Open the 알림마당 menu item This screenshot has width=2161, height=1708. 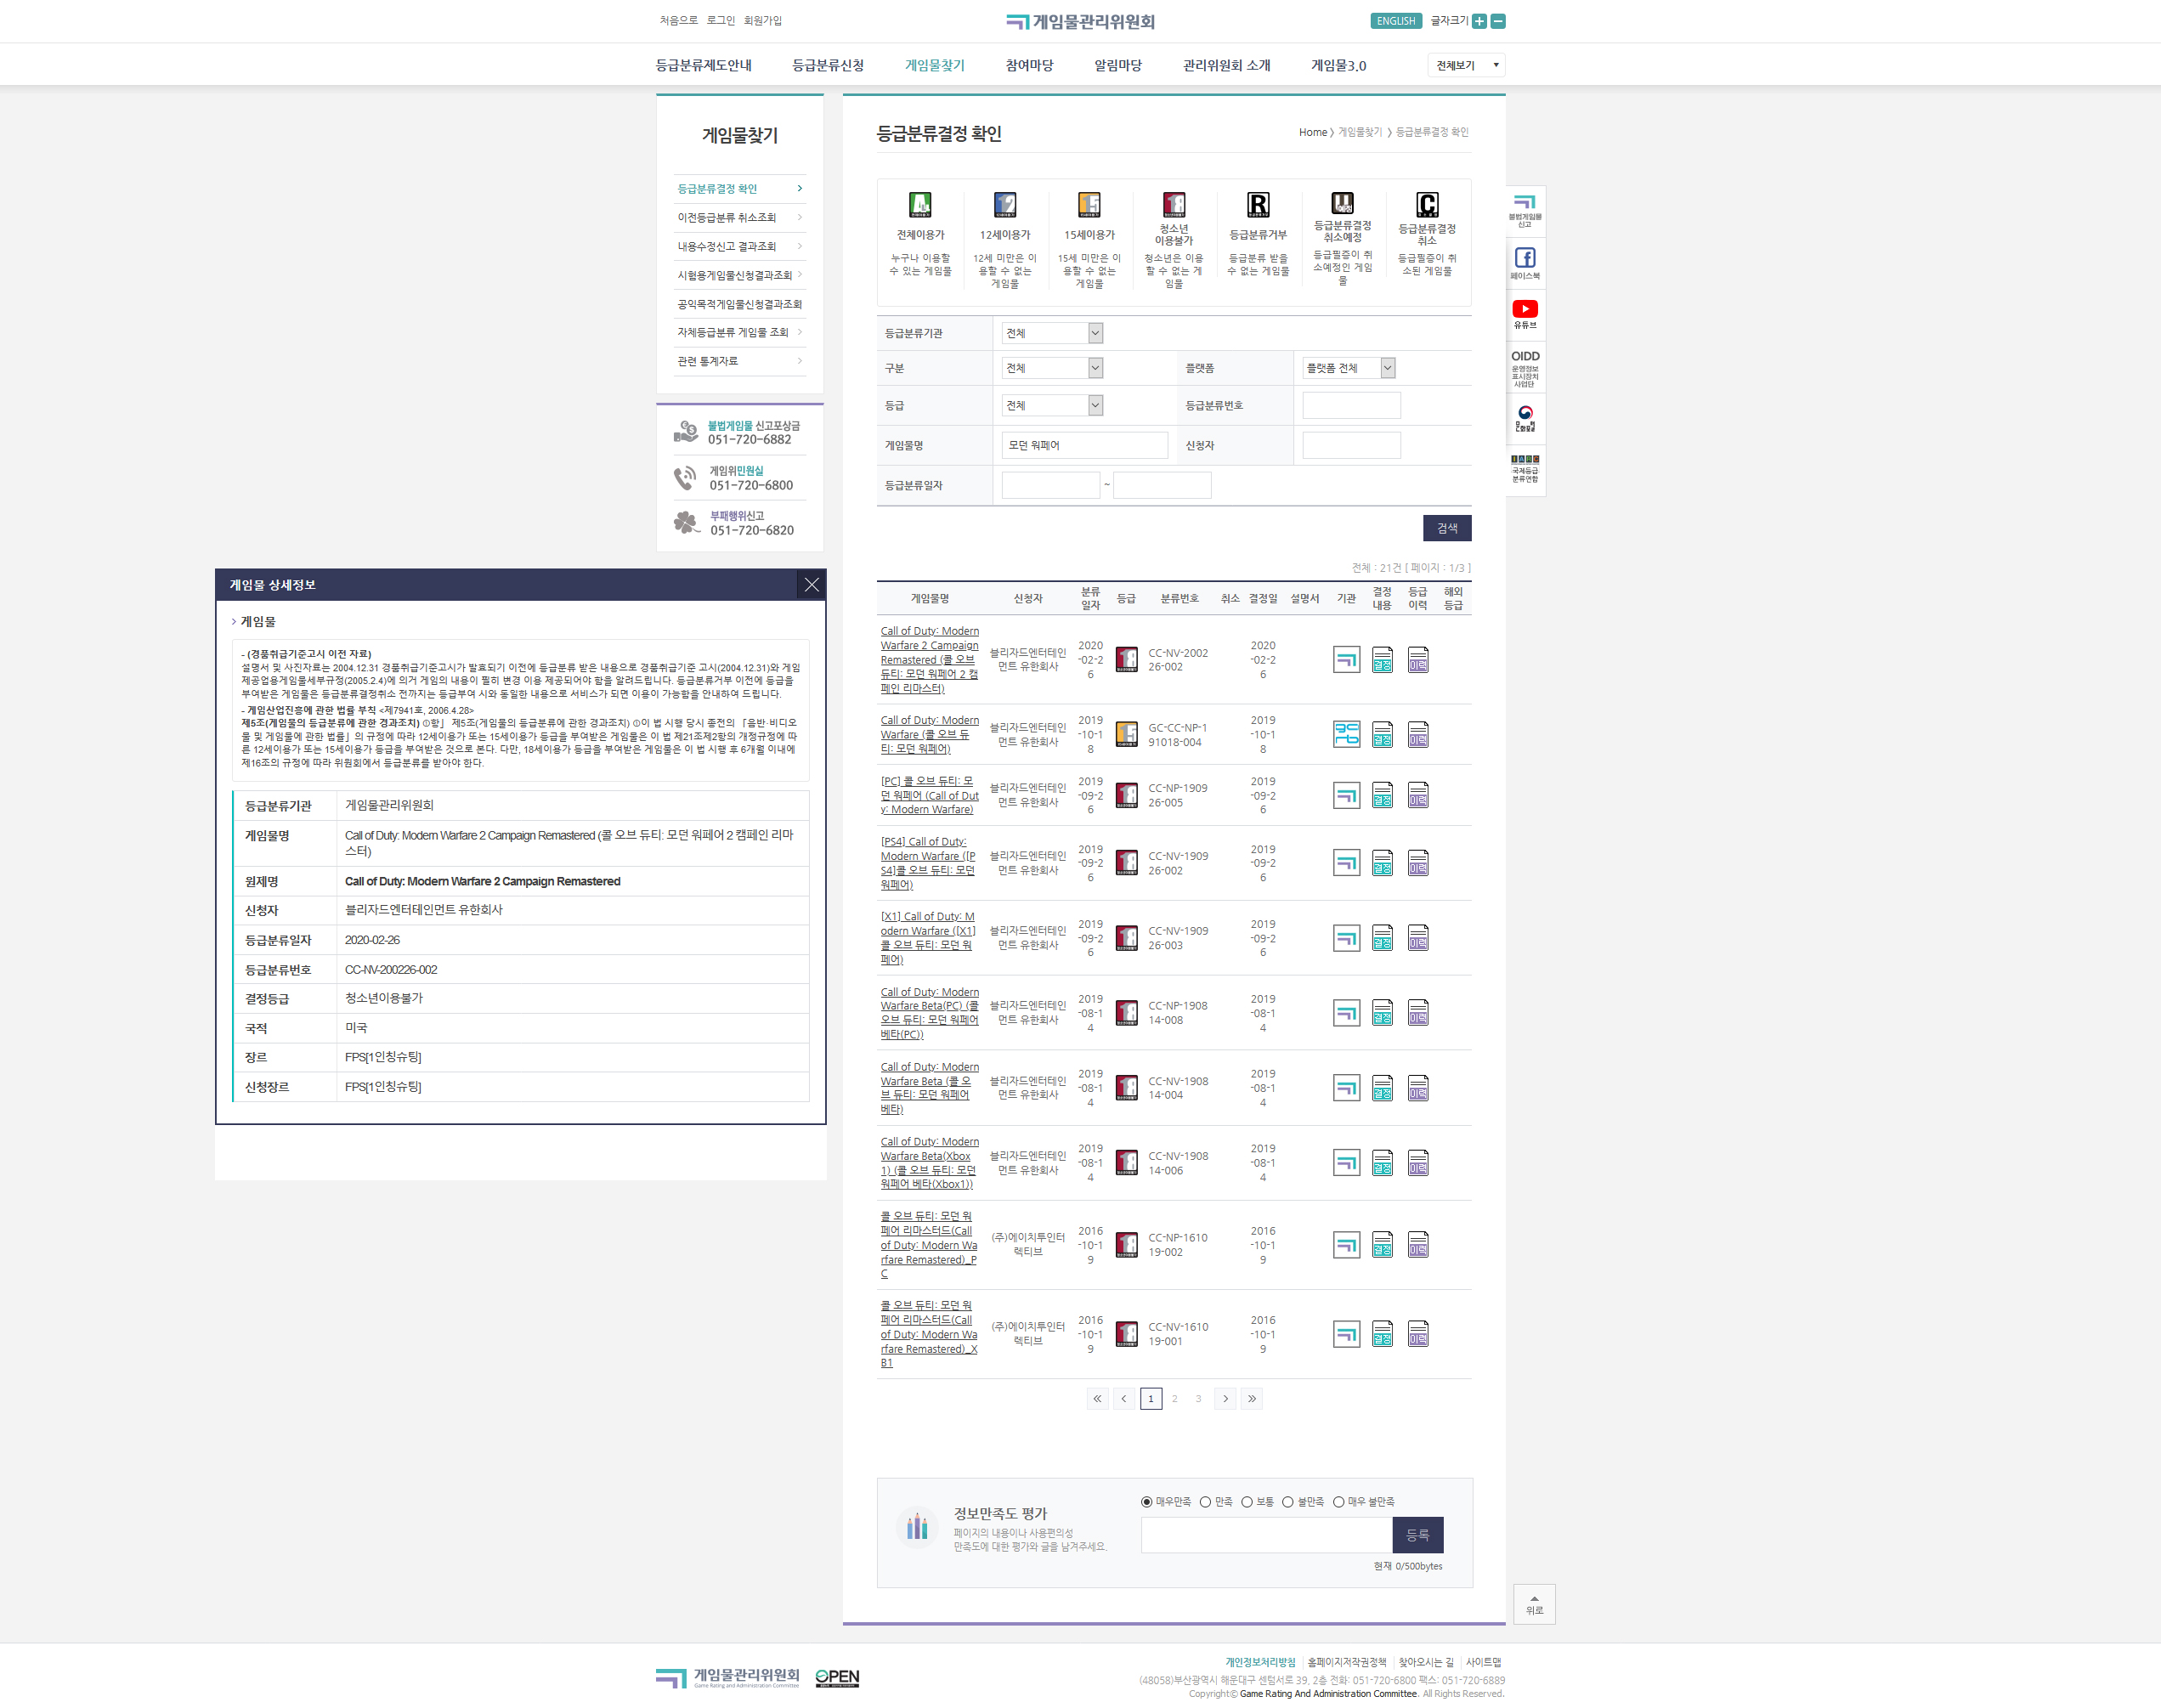click(x=1117, y=65)
